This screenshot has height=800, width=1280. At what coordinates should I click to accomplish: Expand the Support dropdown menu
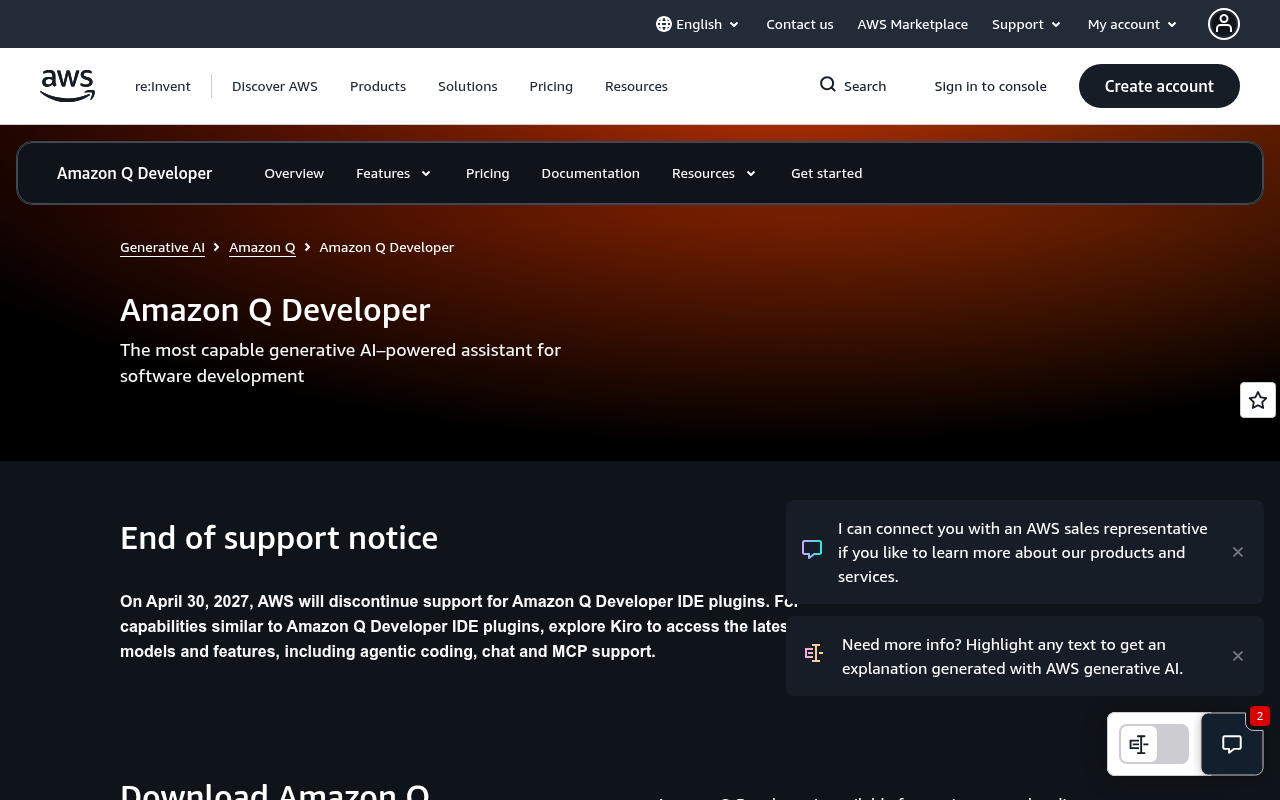(x=1027, y=24)
